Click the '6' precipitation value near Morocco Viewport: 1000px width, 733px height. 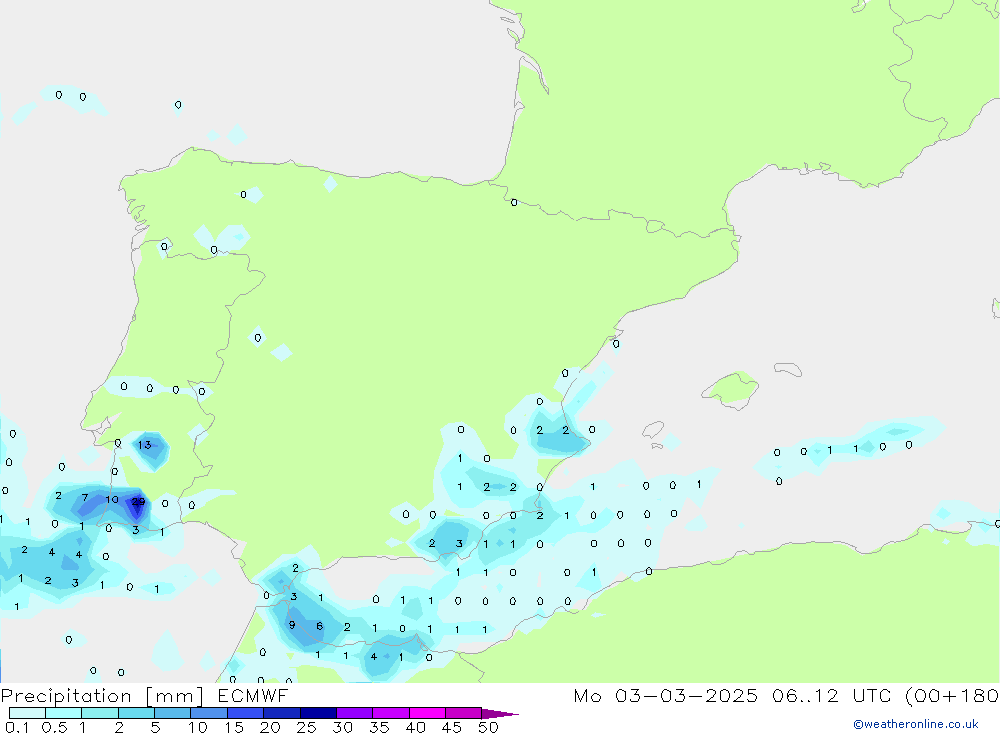320,626
